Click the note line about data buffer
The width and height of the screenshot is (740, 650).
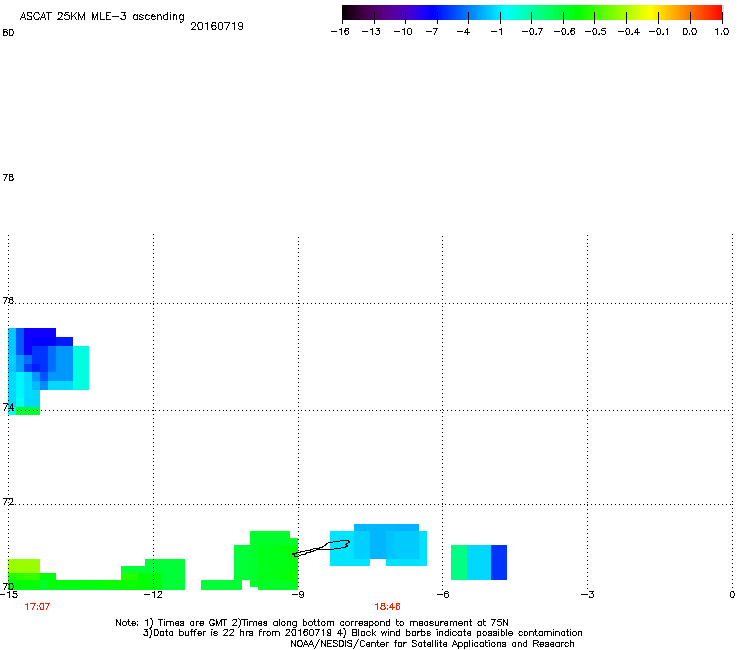[362, 633]
